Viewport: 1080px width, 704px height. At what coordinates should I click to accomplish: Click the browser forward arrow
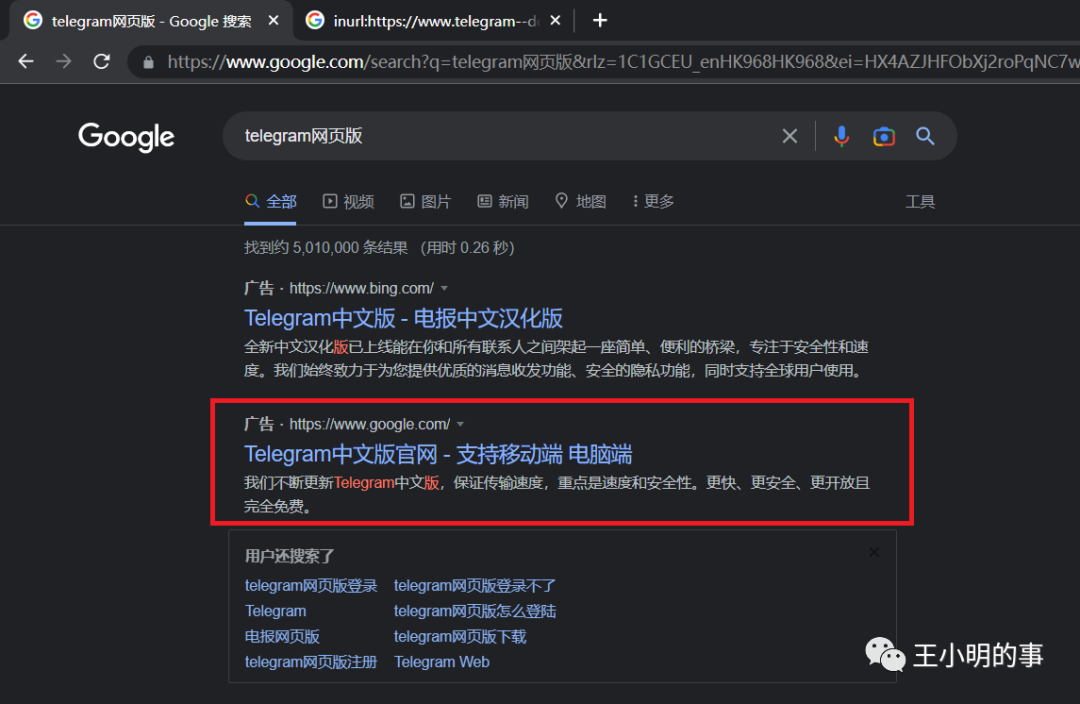tap(63, 61)
